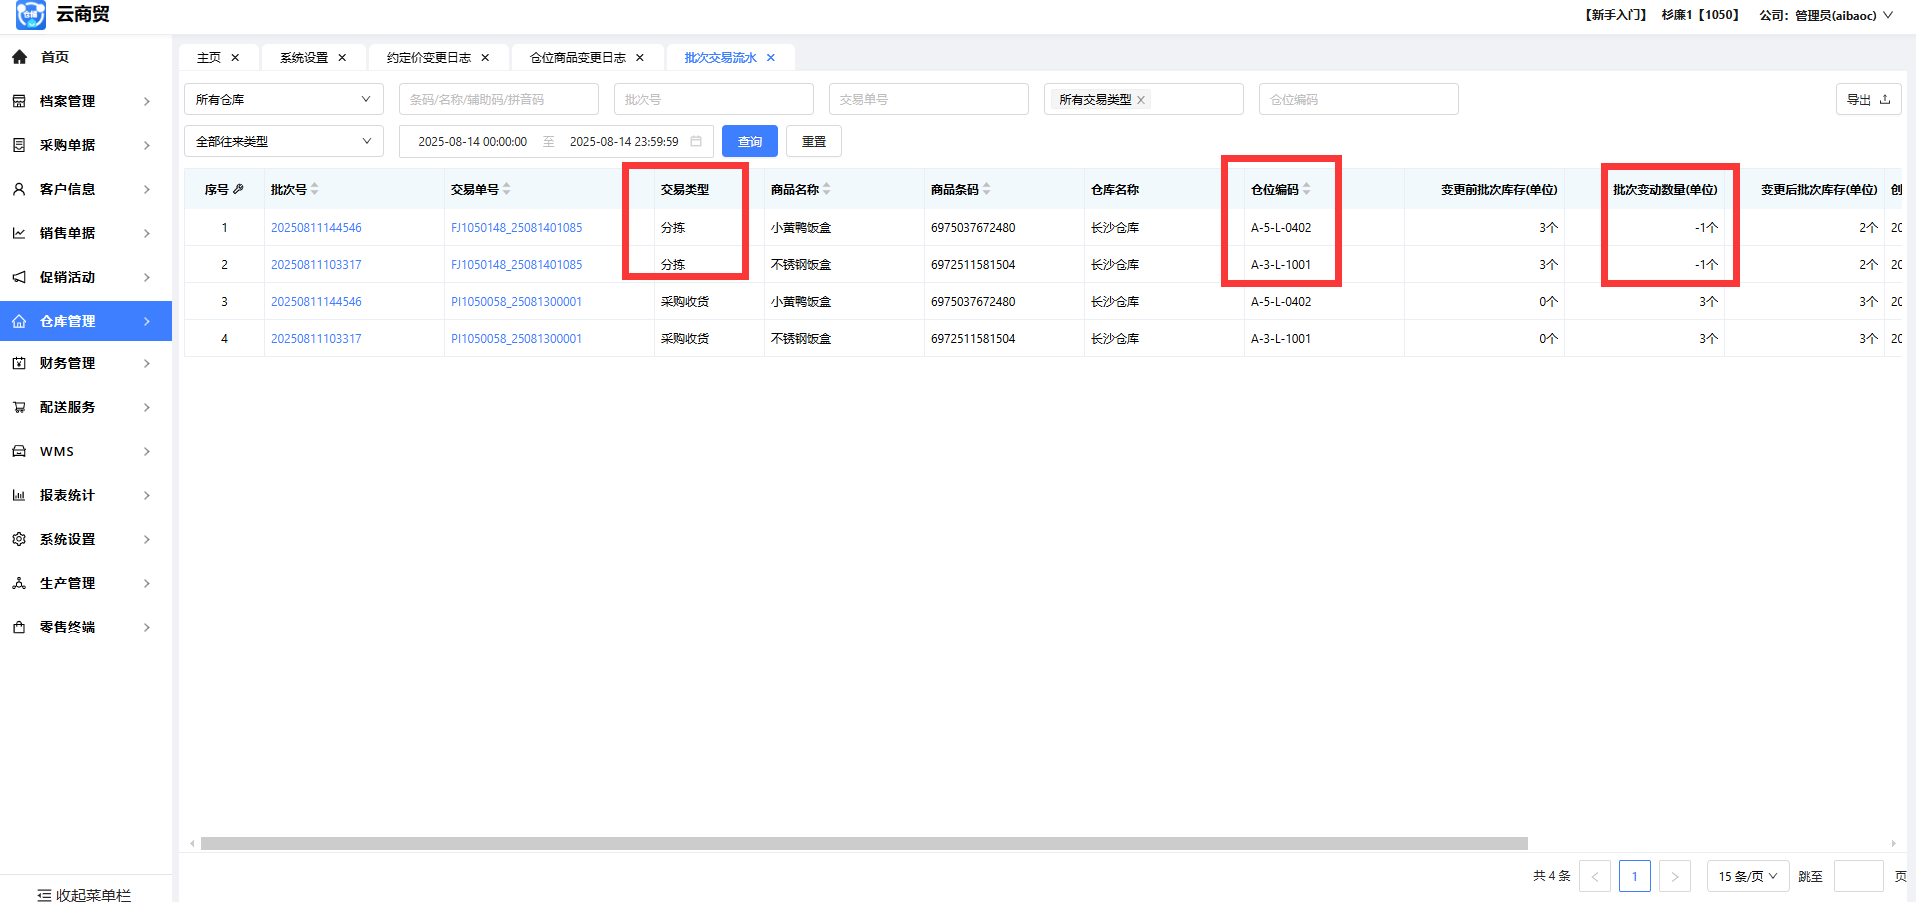
Task: Close the 仓位商品变更日志 tab
Action: 640,58
